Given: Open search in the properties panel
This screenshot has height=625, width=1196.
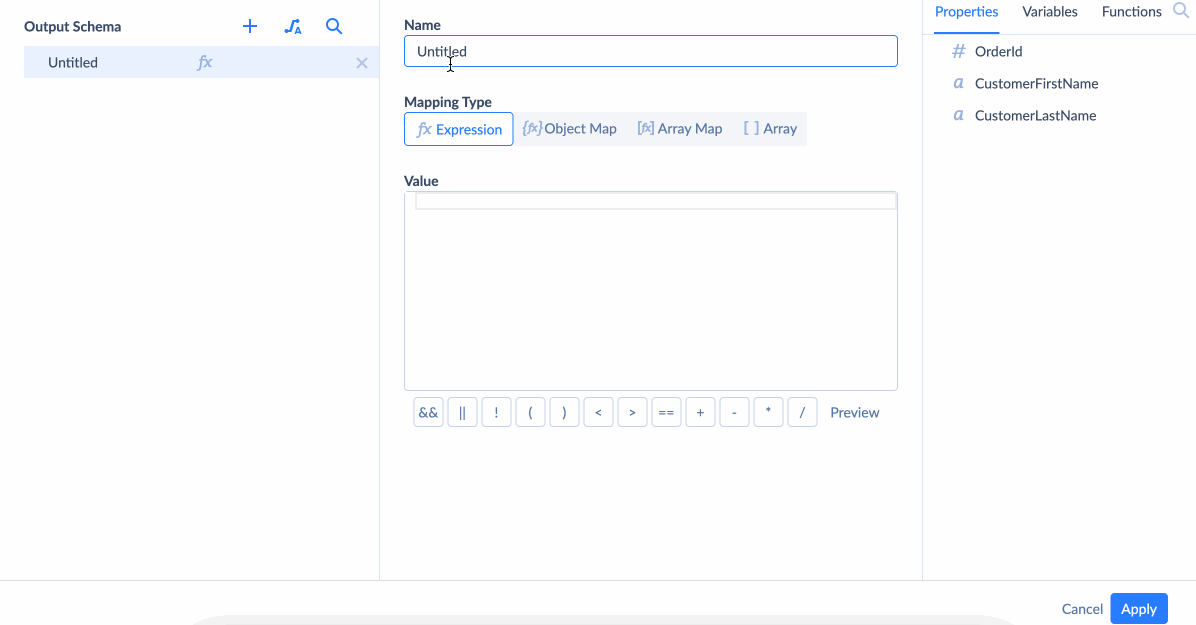Looking at the screenshot, I should point(1181,11).
